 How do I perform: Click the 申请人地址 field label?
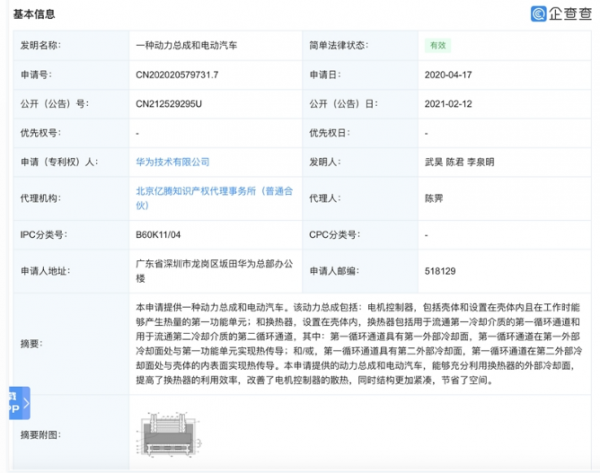point(45,271)
